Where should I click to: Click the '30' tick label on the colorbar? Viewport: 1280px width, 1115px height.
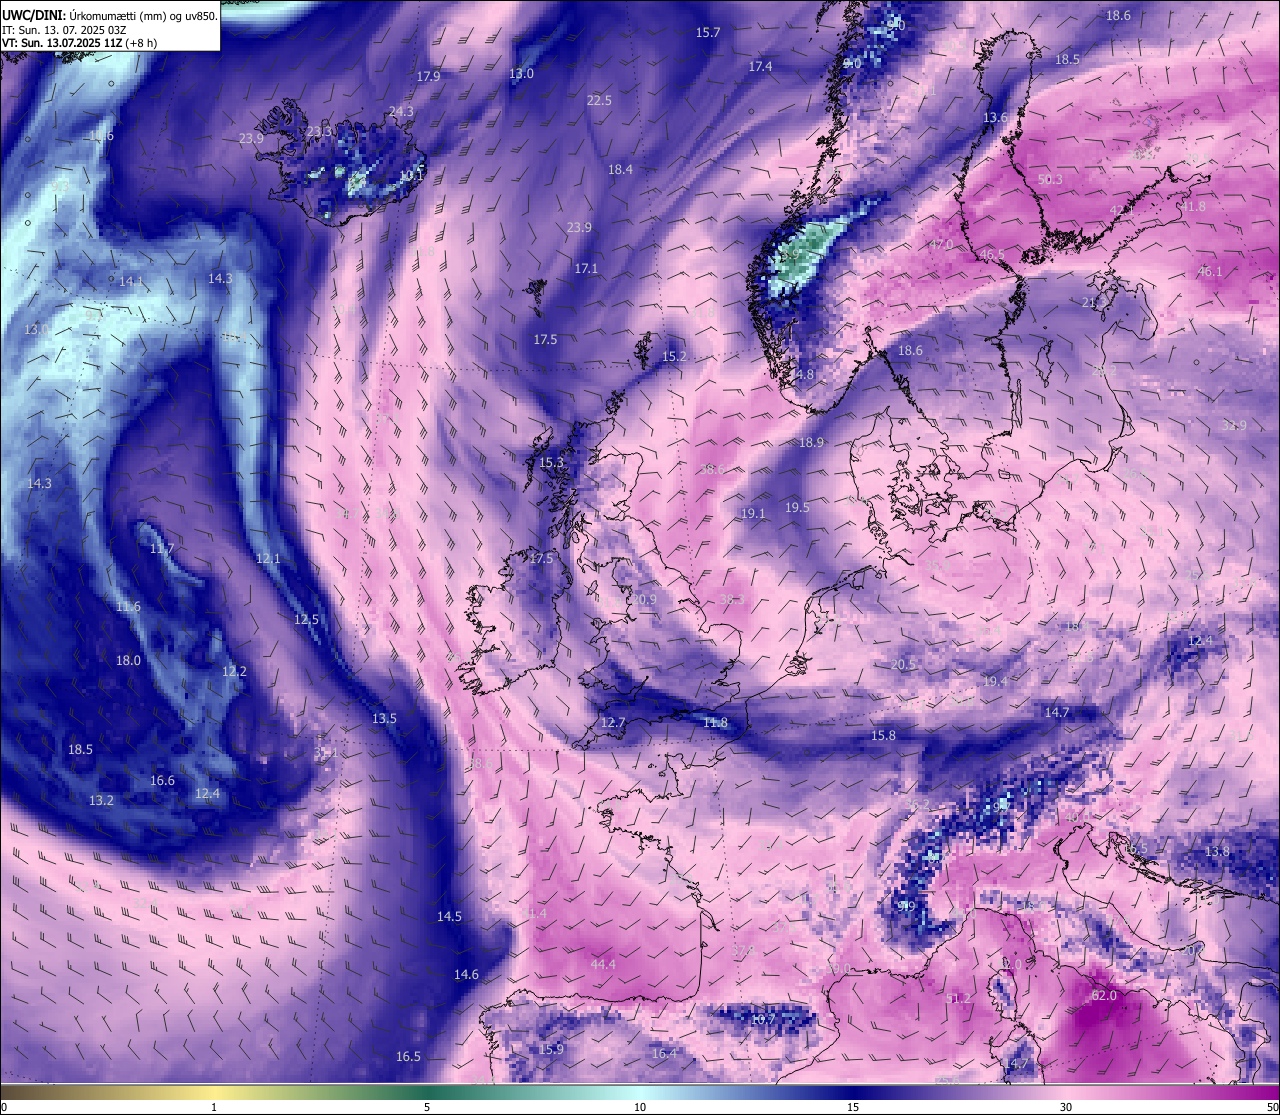(1066, 1107)
